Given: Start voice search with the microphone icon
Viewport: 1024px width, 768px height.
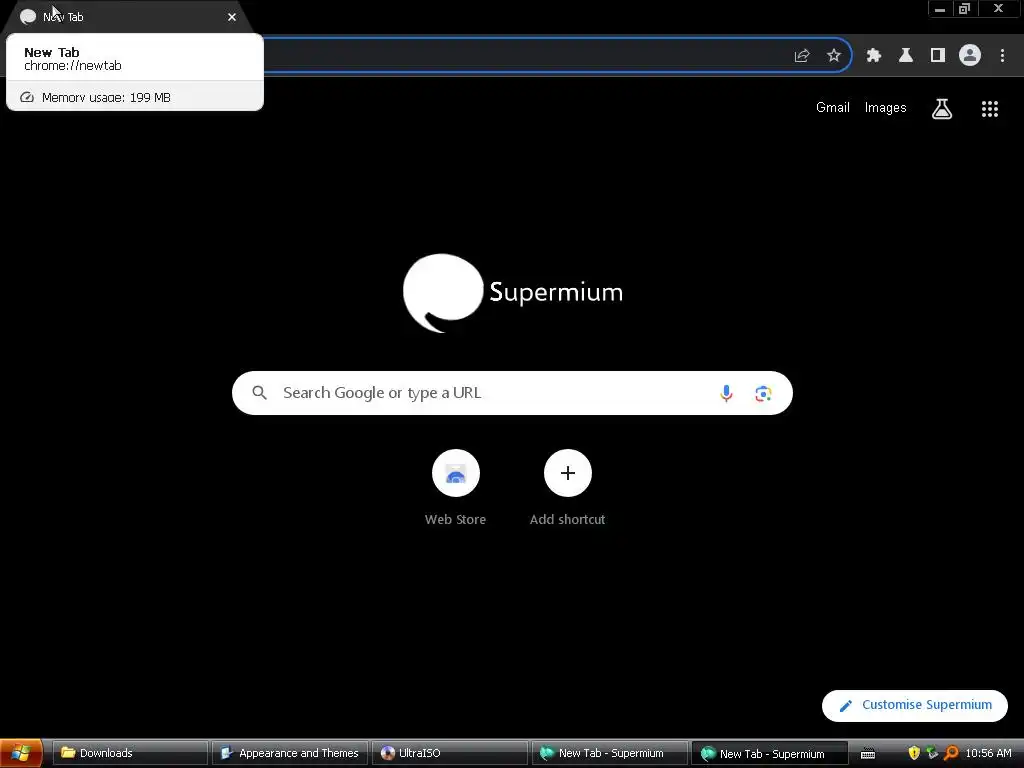Looking at the screenshot, I should tap(726, 393).
